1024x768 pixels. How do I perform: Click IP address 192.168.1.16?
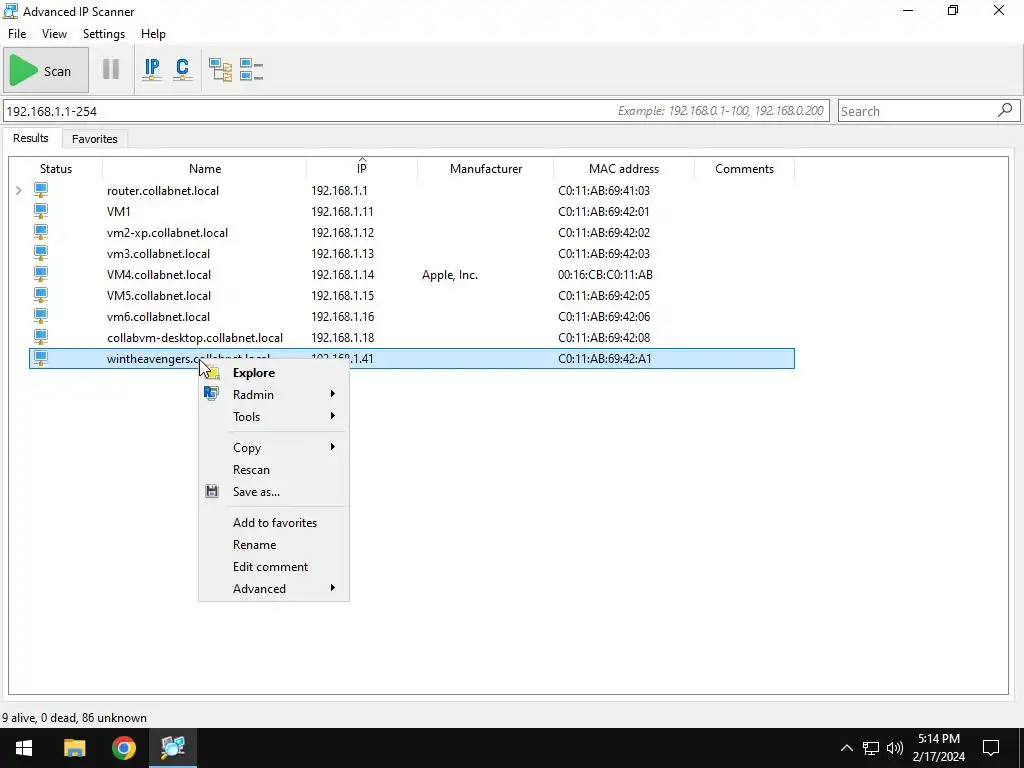[342, 317]
